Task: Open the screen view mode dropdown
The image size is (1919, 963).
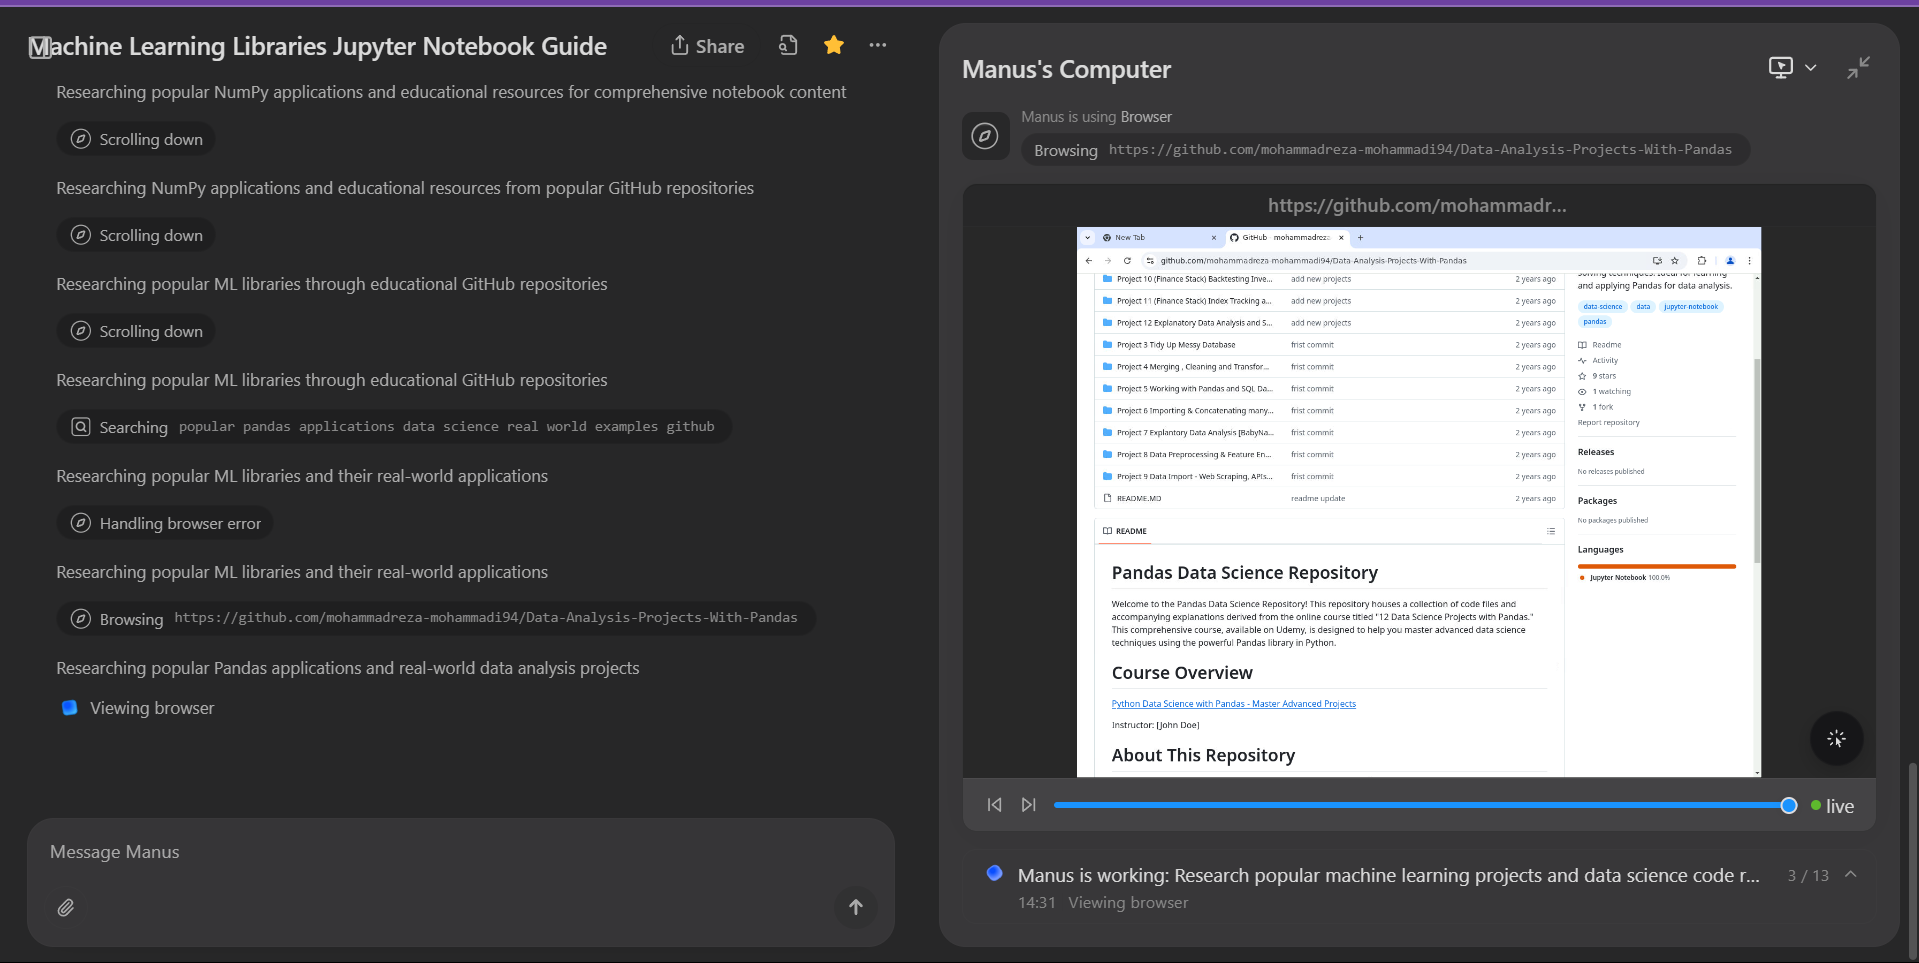Action: pyautogui.click(x=1792, y=68)
